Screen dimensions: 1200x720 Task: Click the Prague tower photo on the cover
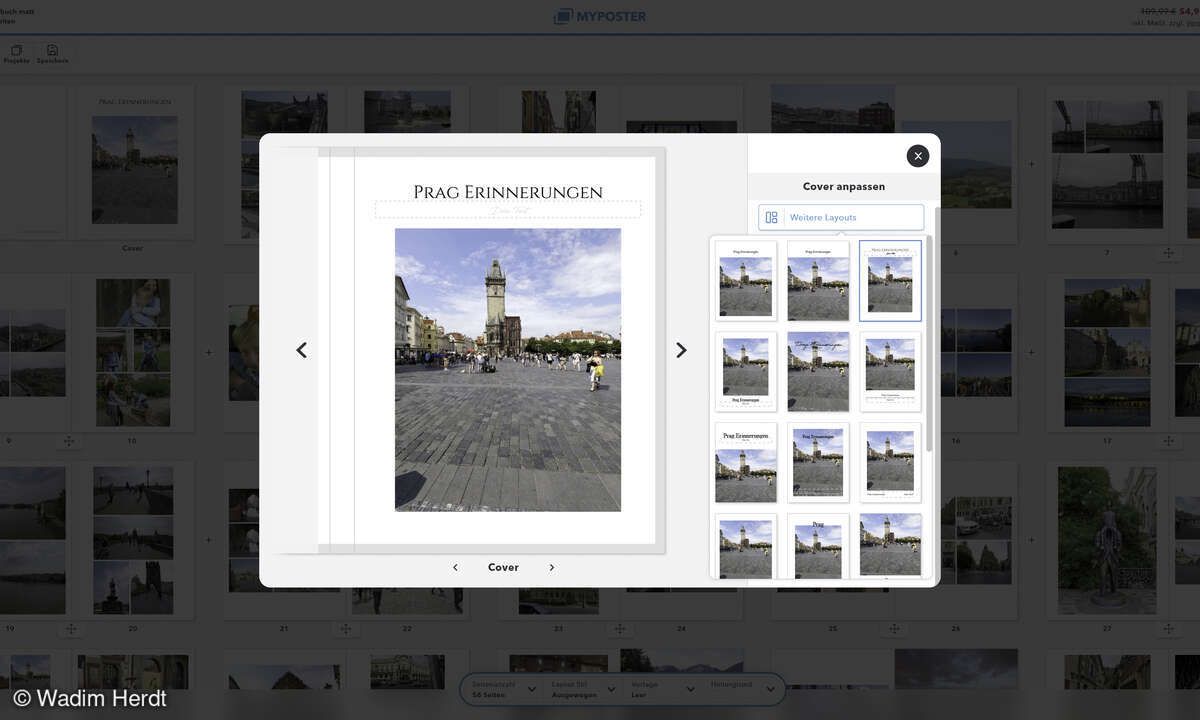coord(508,369)
